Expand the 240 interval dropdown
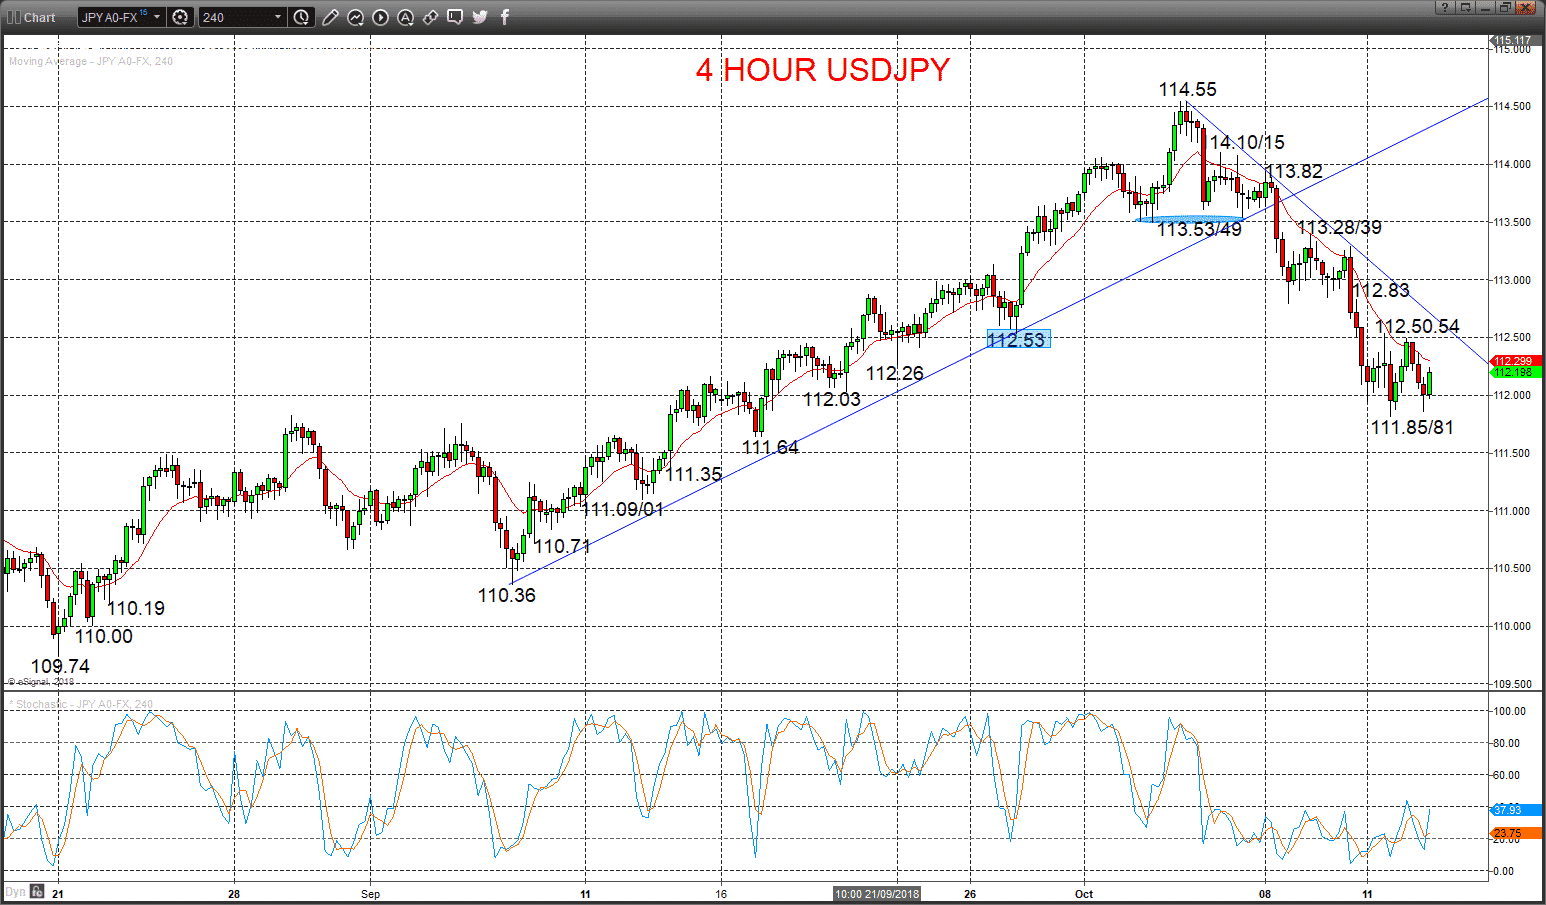 coord(242,17)
